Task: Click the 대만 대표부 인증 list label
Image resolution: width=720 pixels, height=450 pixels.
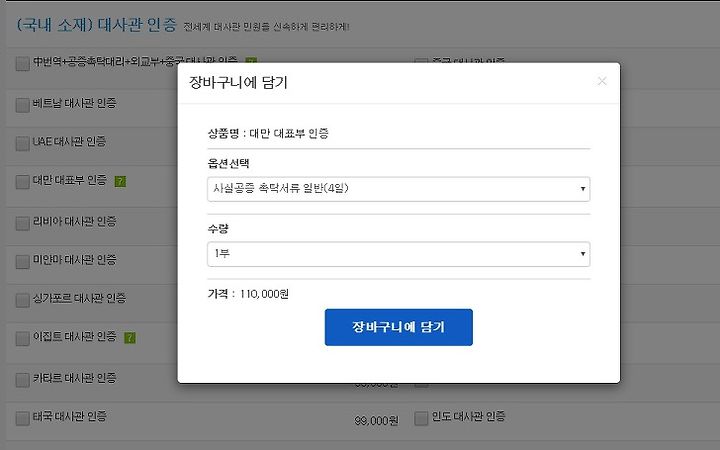Action: (x=70, y=180)
